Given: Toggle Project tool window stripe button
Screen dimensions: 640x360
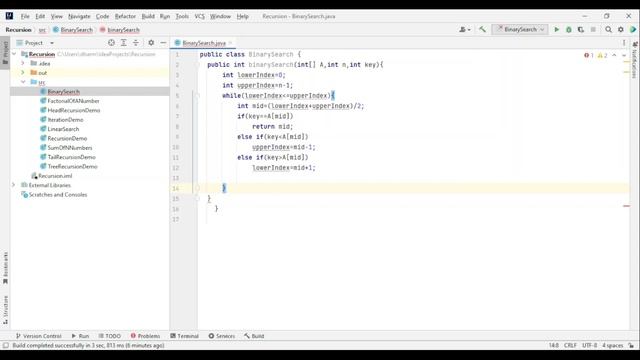Looking at the screenshot, I should click(5, 52).
